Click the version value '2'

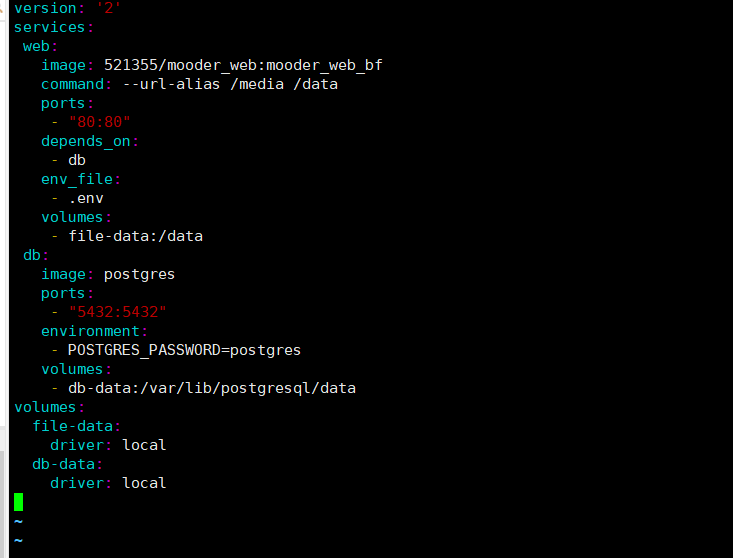tap(108, 8)
